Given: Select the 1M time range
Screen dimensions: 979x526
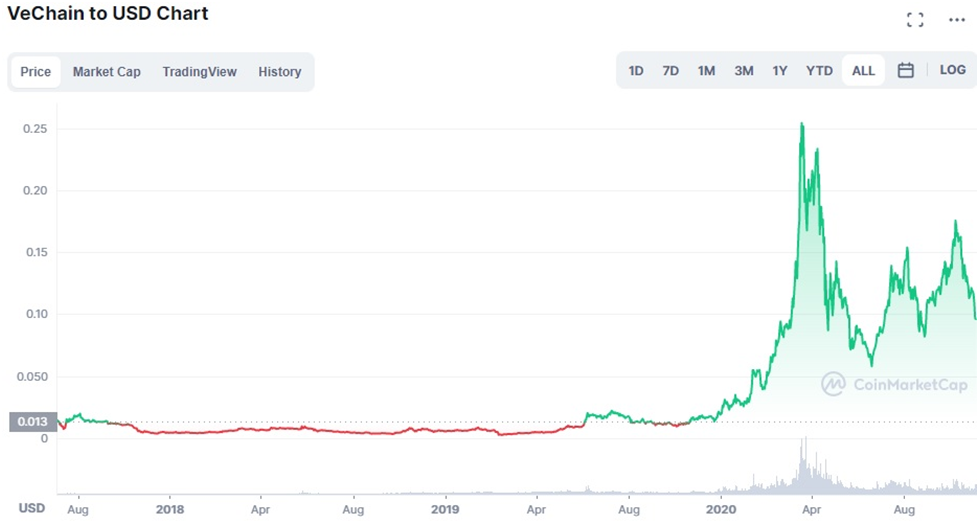Looking at the screenshot, I should coord(706,71).
